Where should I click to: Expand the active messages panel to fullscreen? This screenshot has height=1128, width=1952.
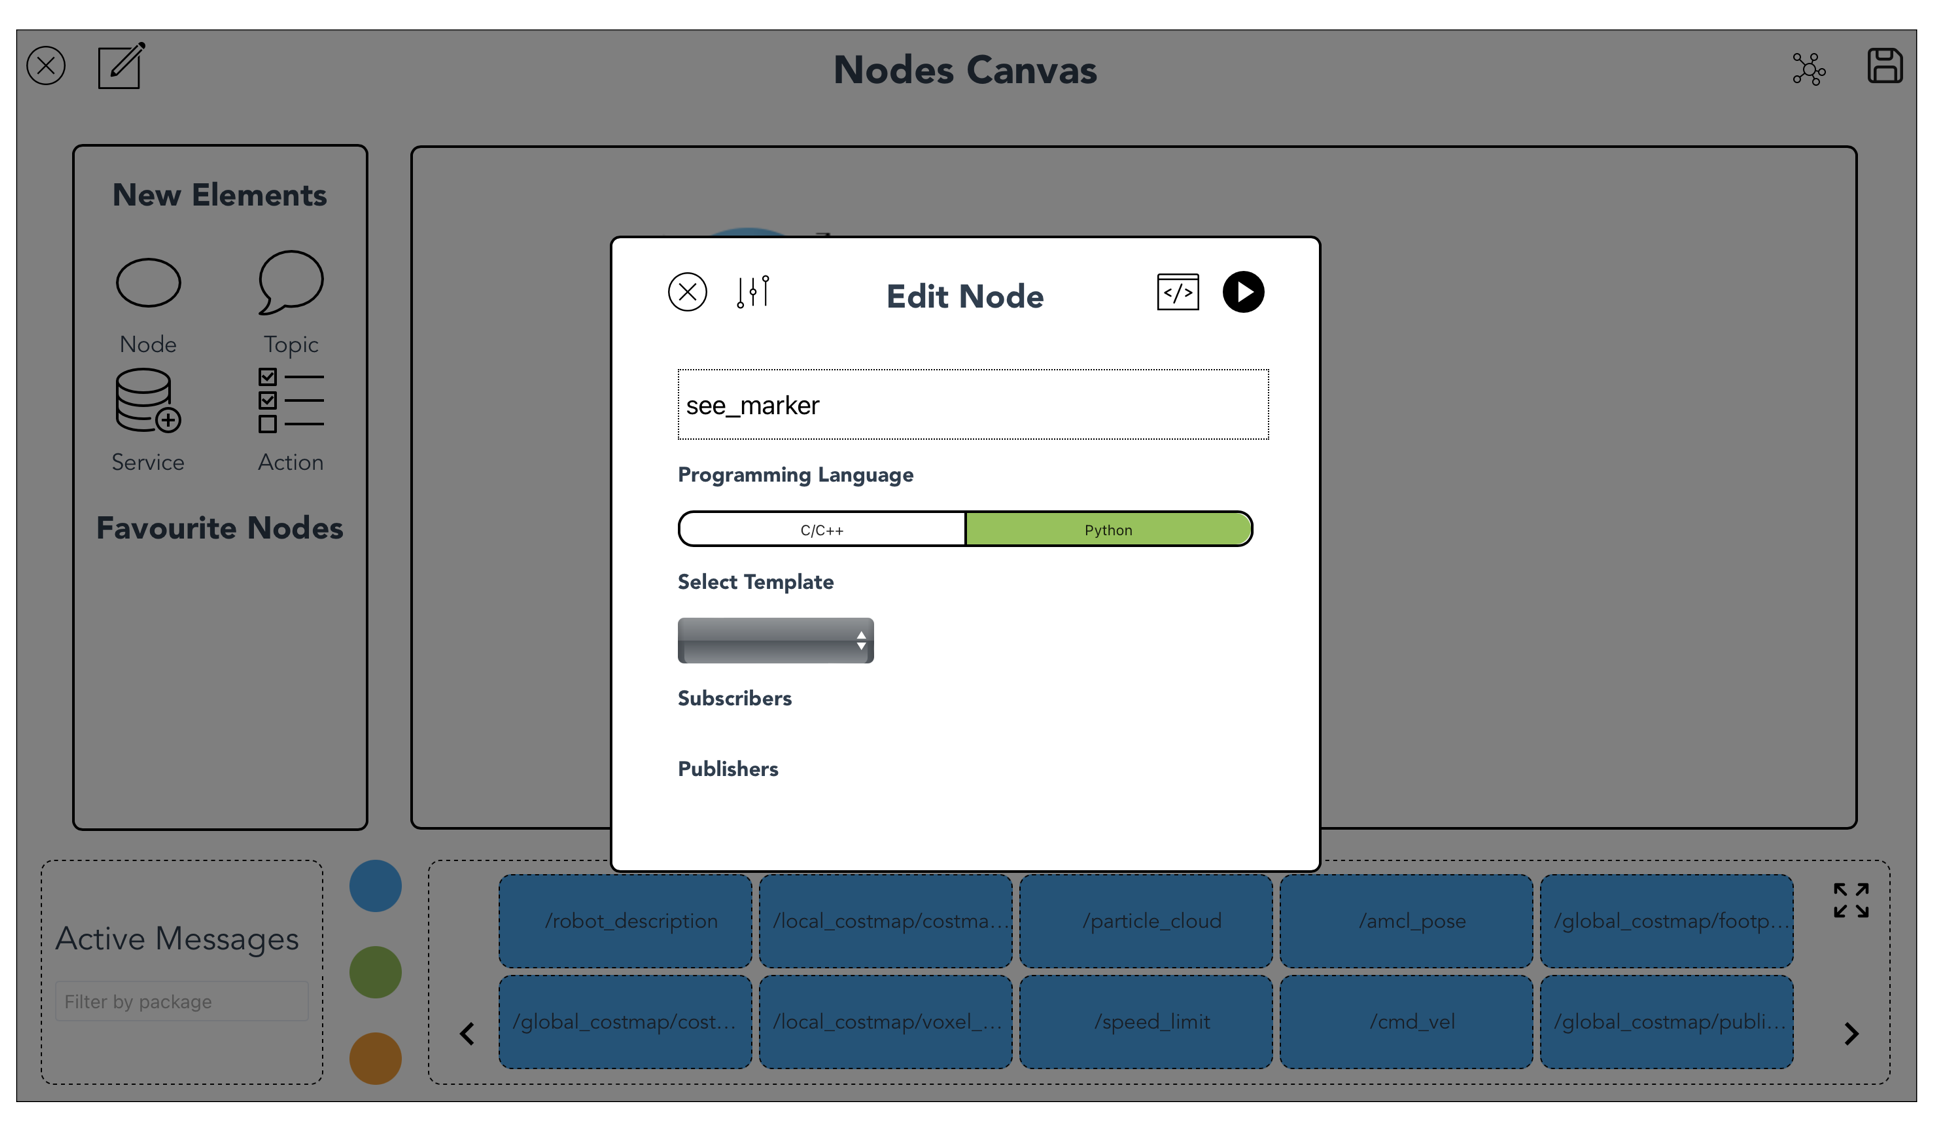(1850, 900)
